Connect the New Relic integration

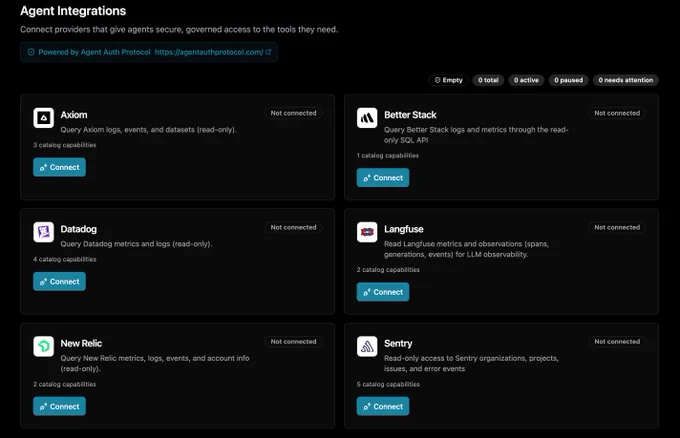[59, 406]
